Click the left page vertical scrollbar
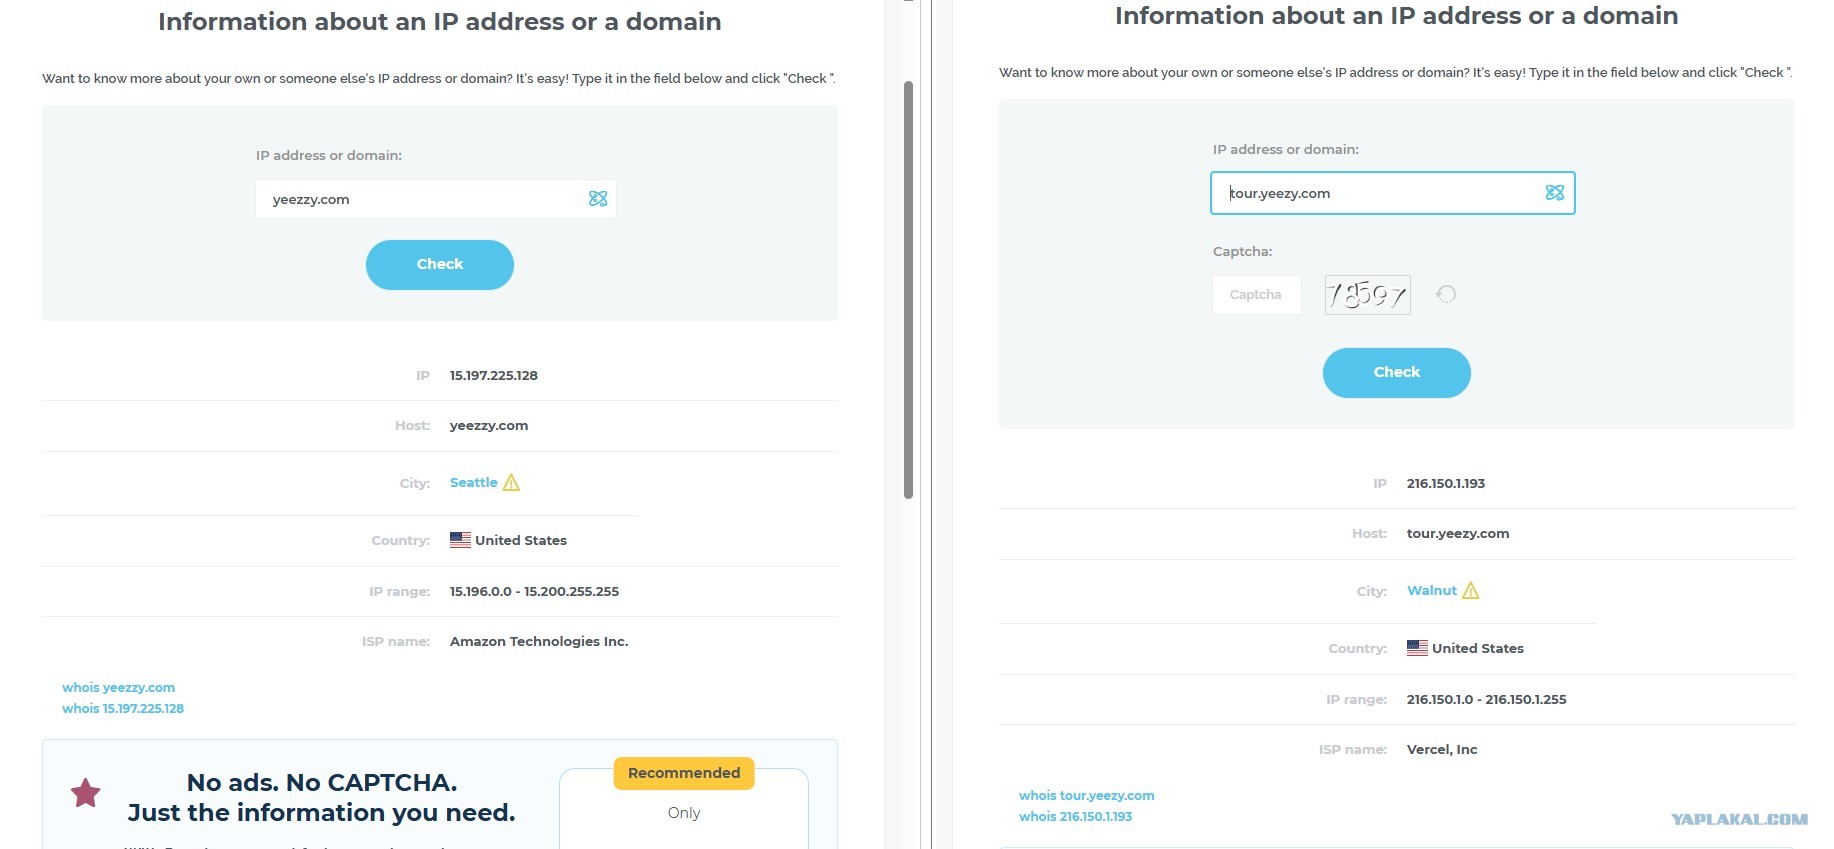Image resolution: width=1834 pixels, height=849 pixels. point(908,290)
